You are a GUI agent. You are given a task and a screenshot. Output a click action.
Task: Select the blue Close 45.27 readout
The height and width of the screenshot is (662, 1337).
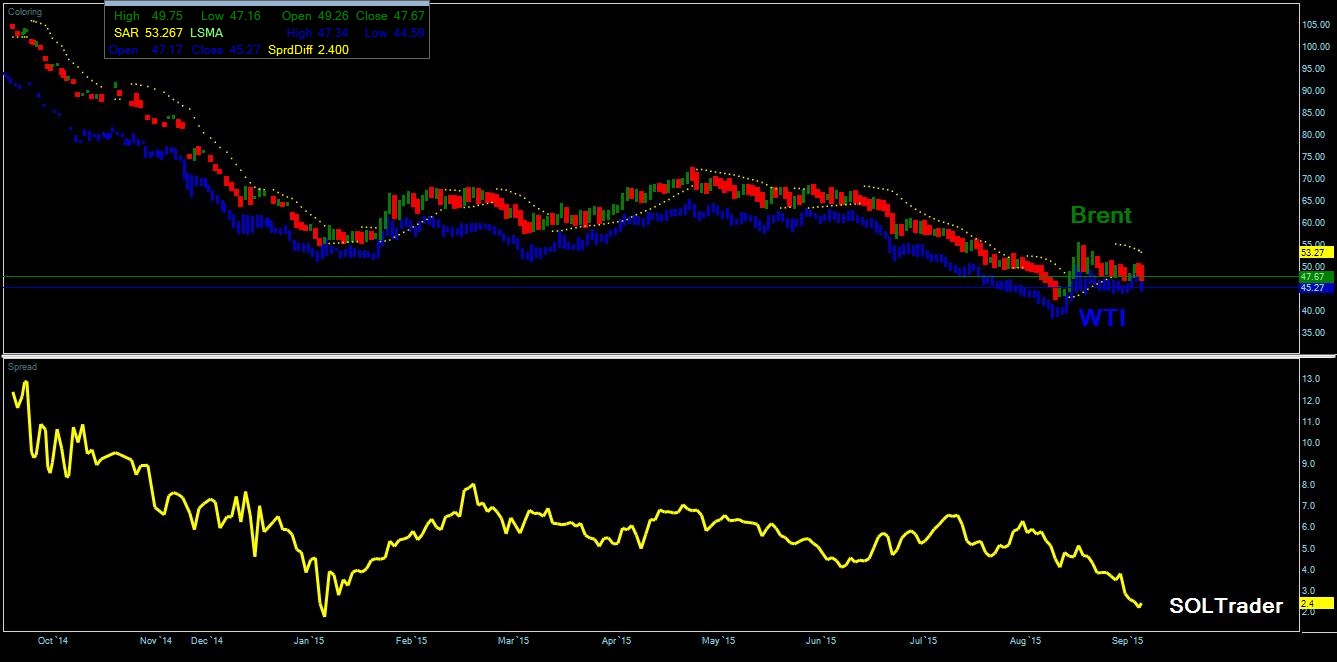coord(226,50)
